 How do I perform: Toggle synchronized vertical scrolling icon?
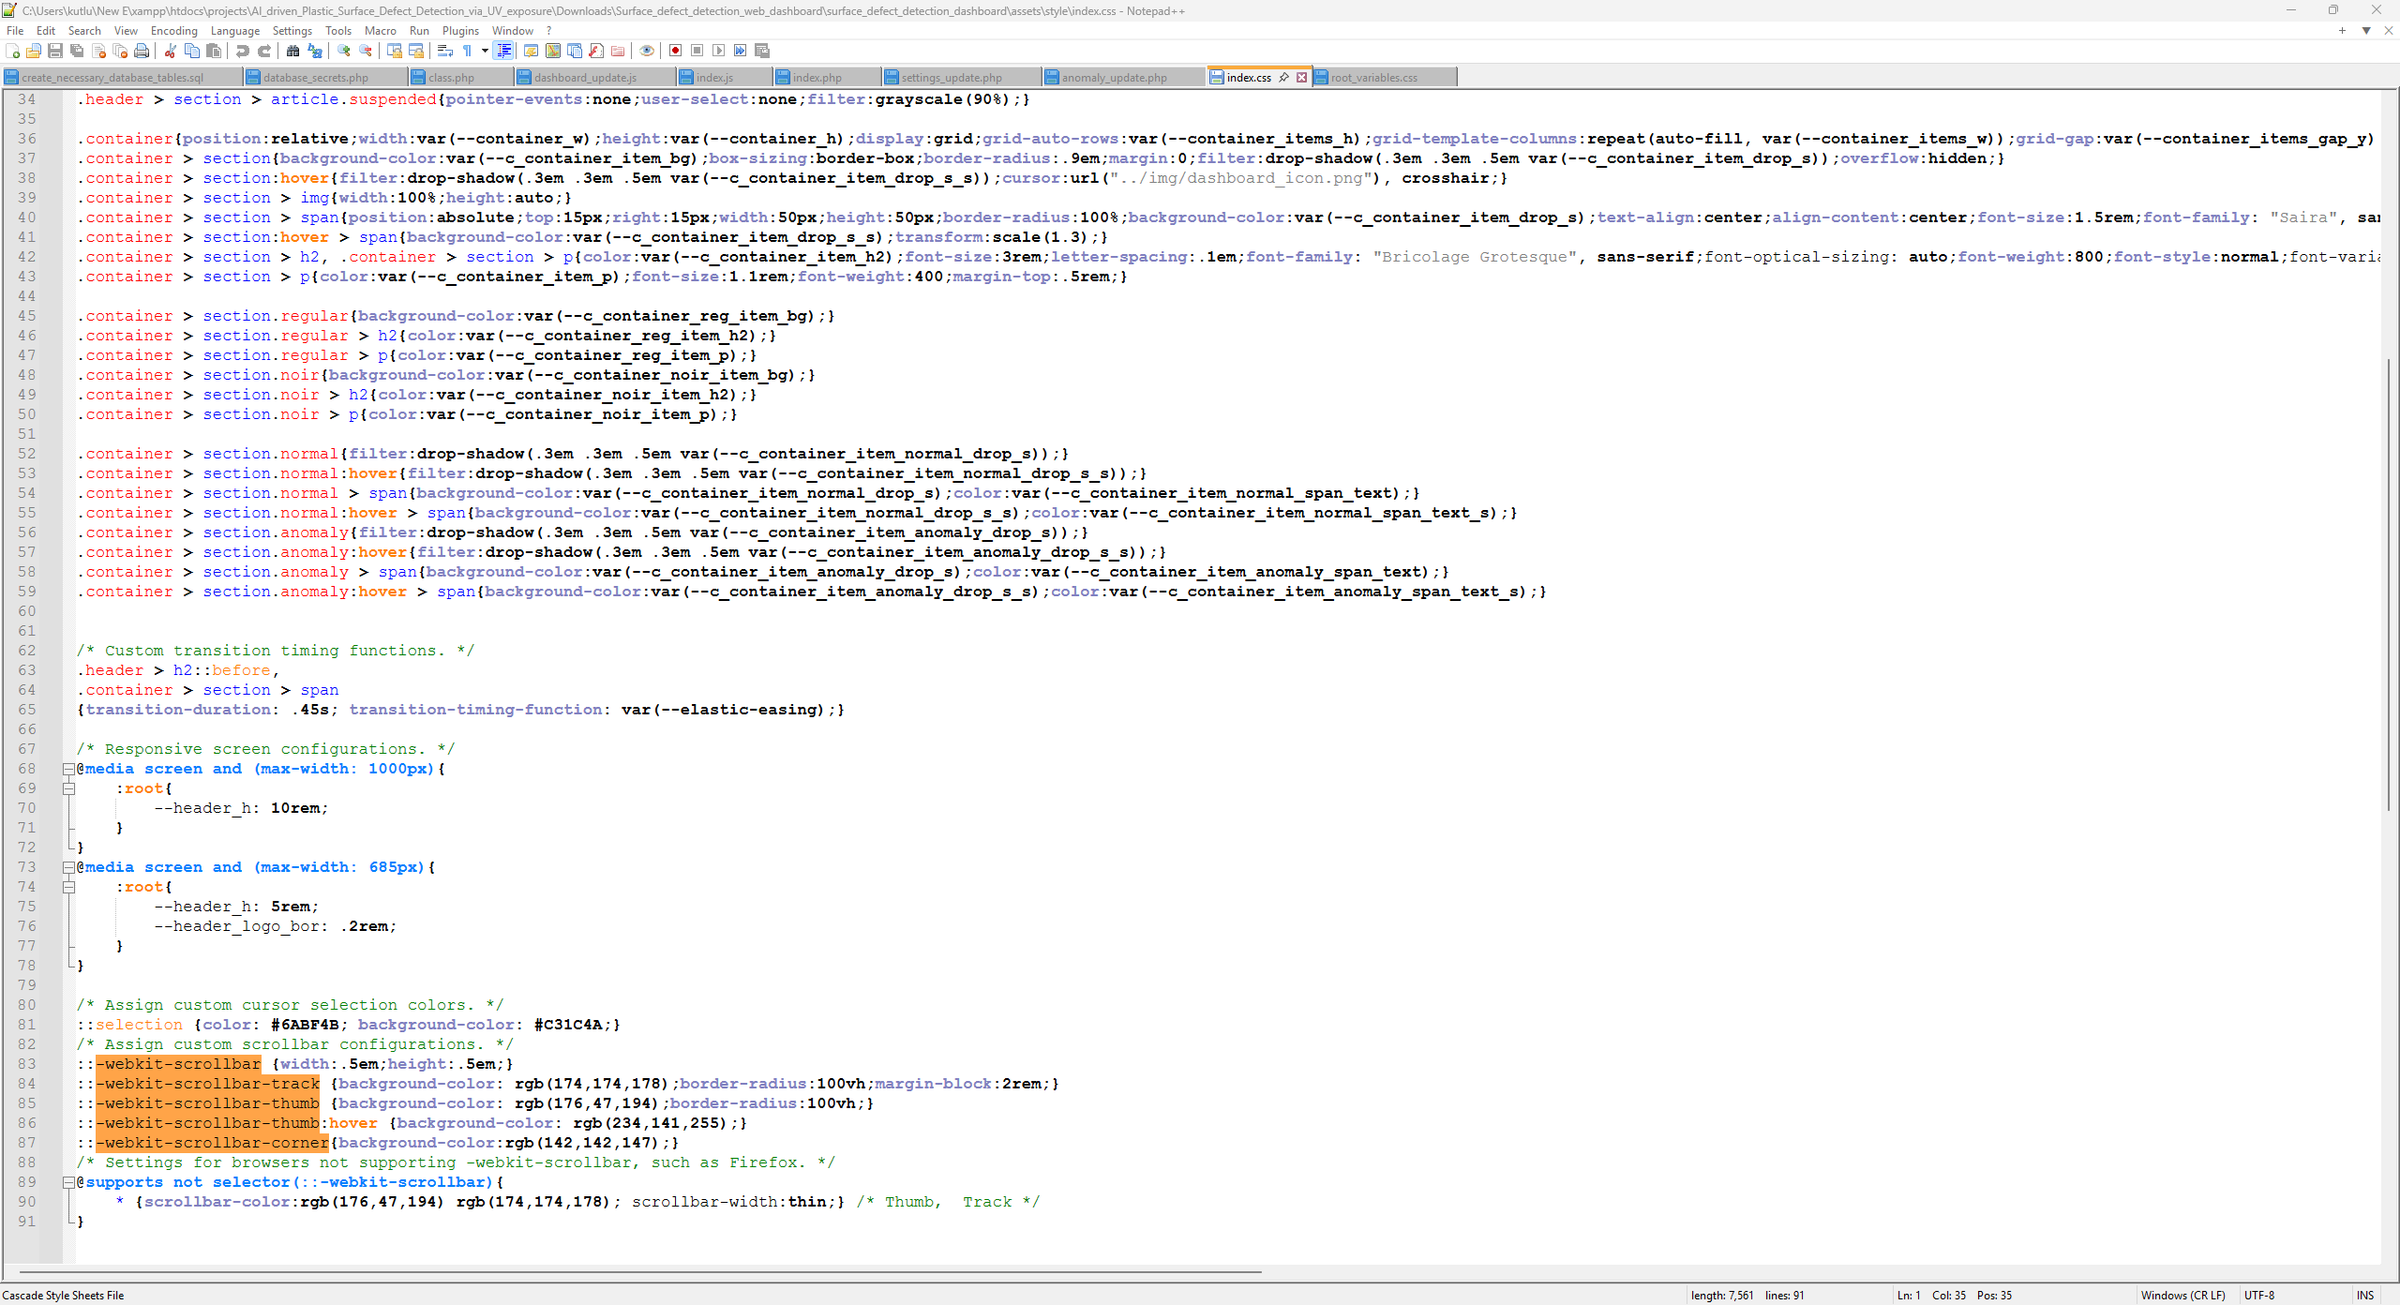(395, 51)
